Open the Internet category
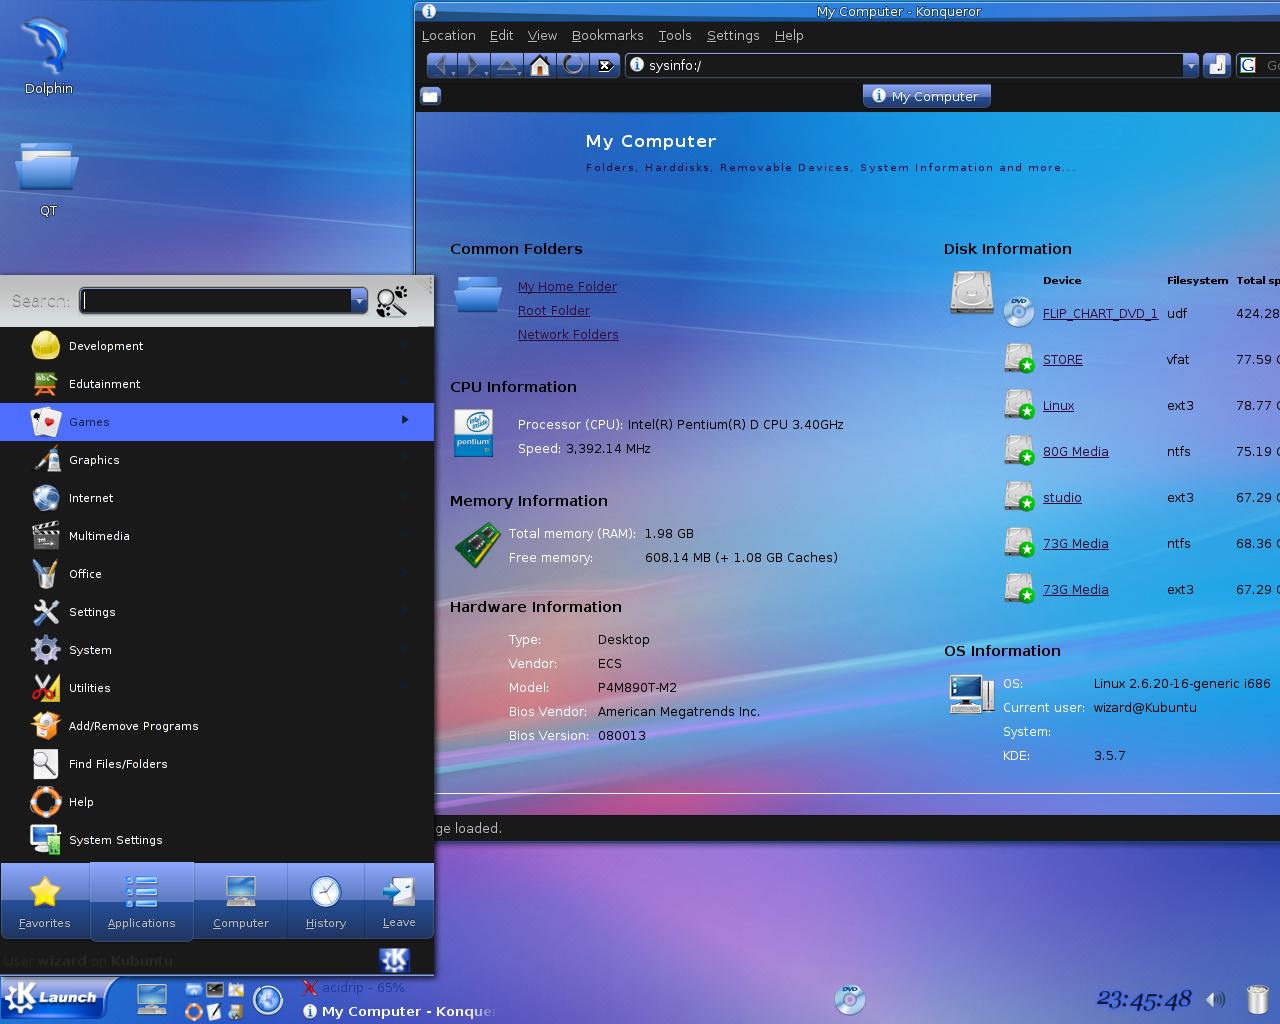Viewport: 1280px width, 1024px height. coord(217,497)
